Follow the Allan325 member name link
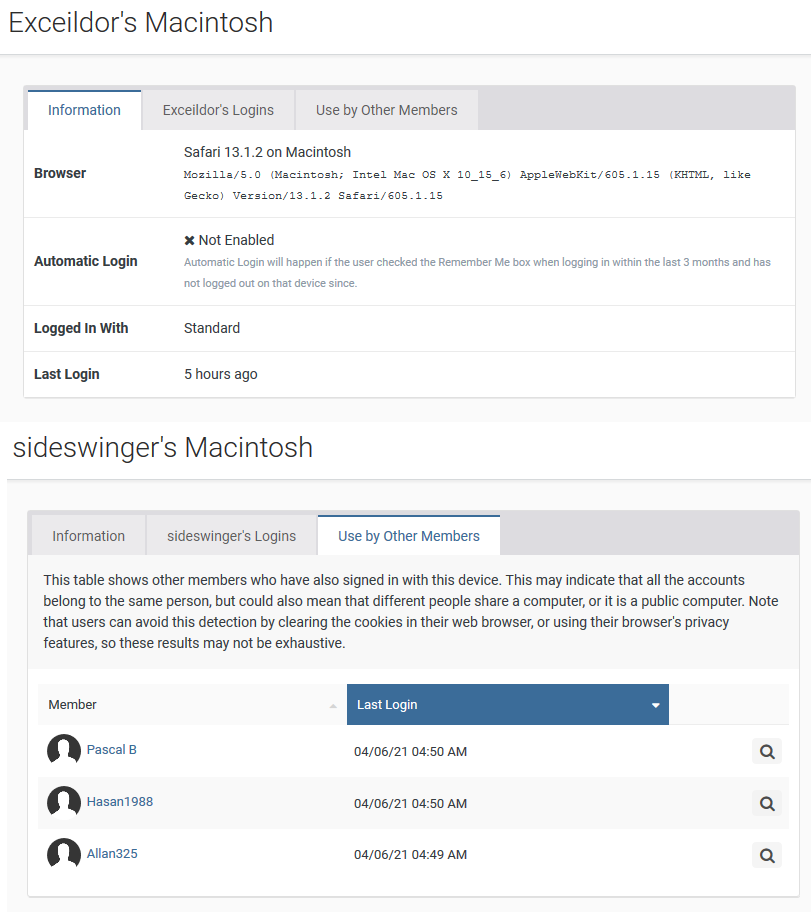The width and height of the screenshot is (811, 912). click(x=112, y=854)
